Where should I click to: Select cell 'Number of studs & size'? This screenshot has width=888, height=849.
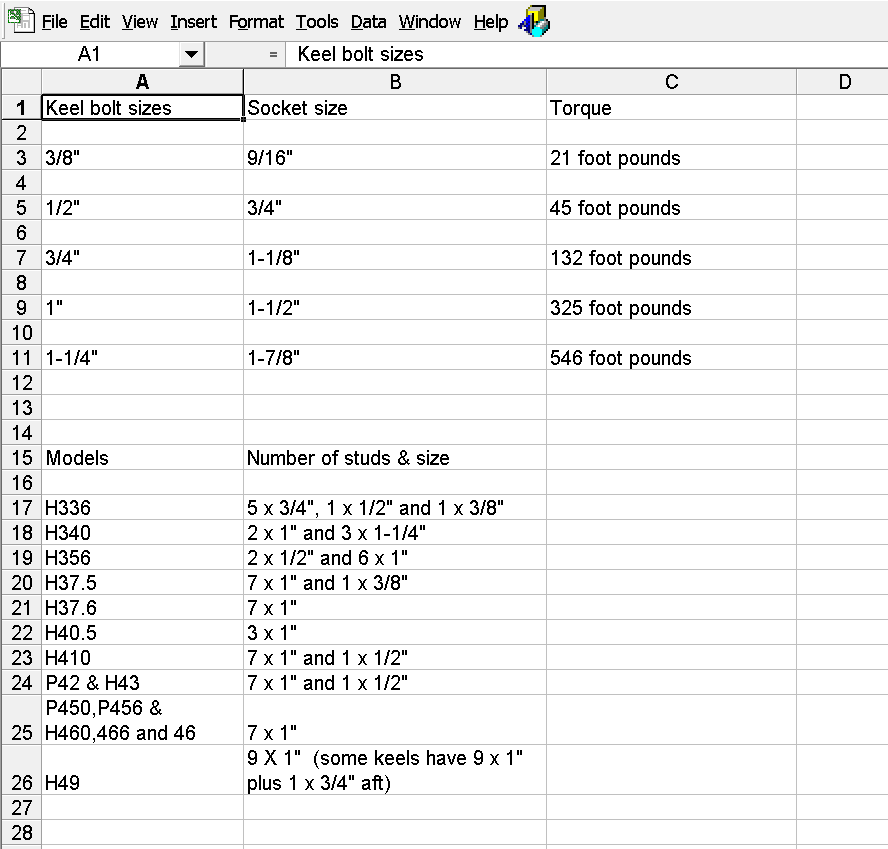coord(395,458)
